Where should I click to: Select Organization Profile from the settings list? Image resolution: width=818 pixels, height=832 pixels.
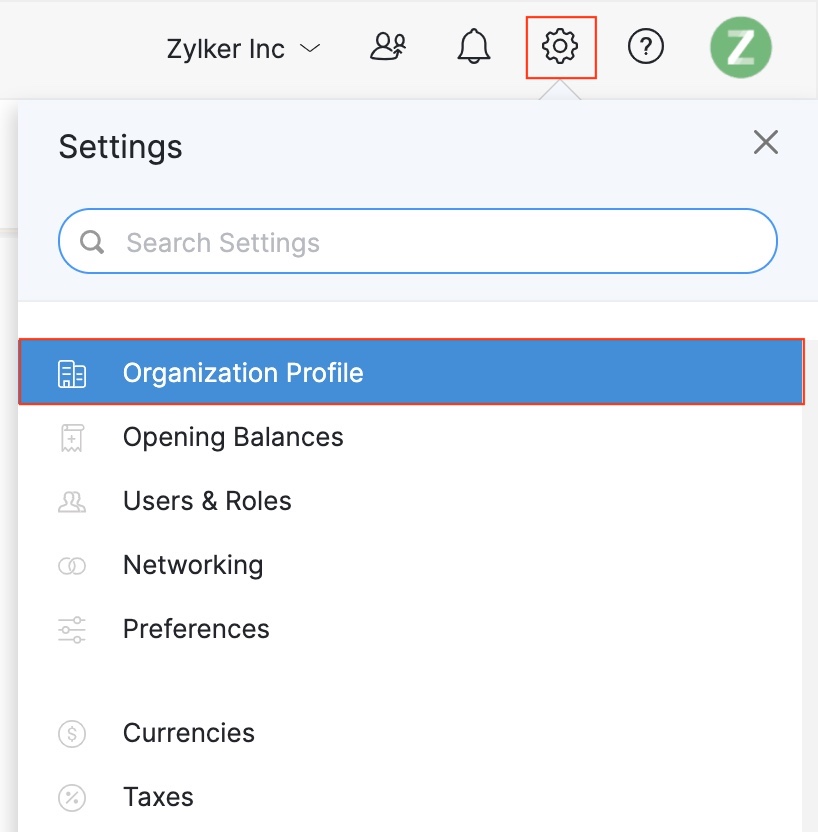tap(242, 371)
